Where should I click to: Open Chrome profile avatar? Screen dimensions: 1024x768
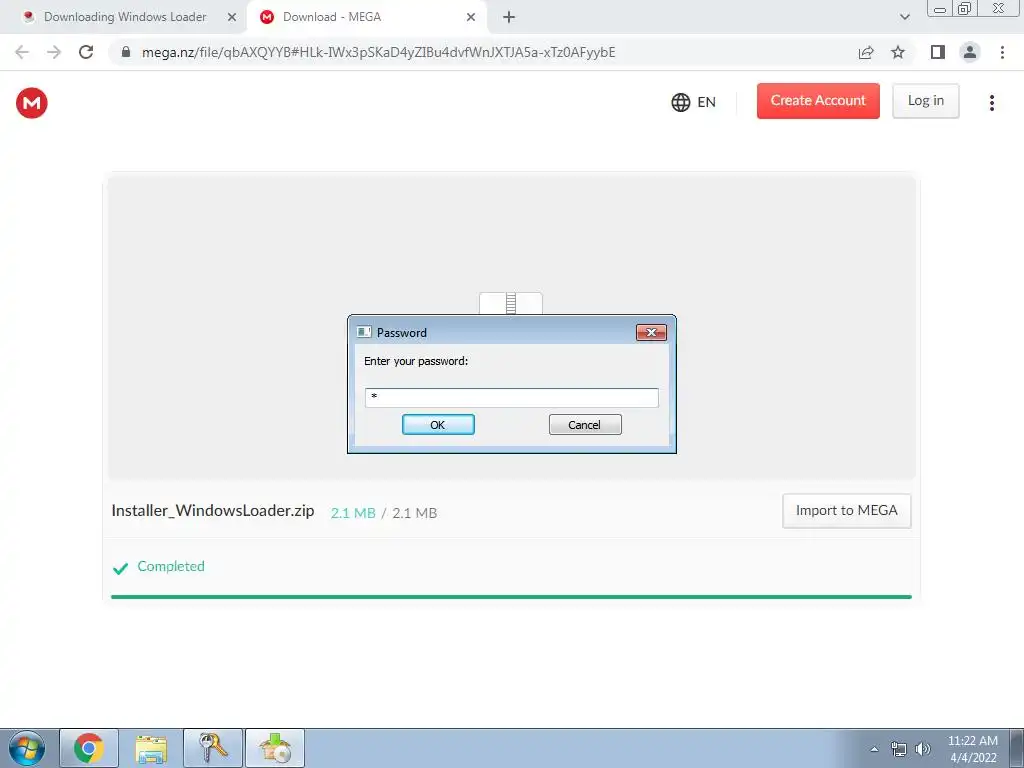point(970,52)
